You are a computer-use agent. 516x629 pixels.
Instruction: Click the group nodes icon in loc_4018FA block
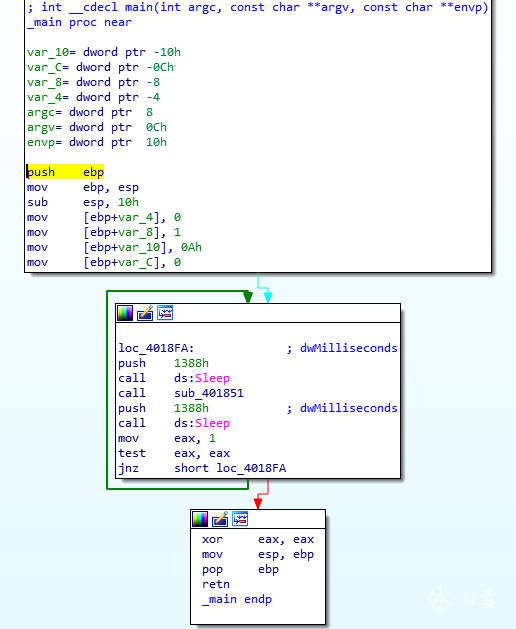pyautogui.click(x=165, y=313)
